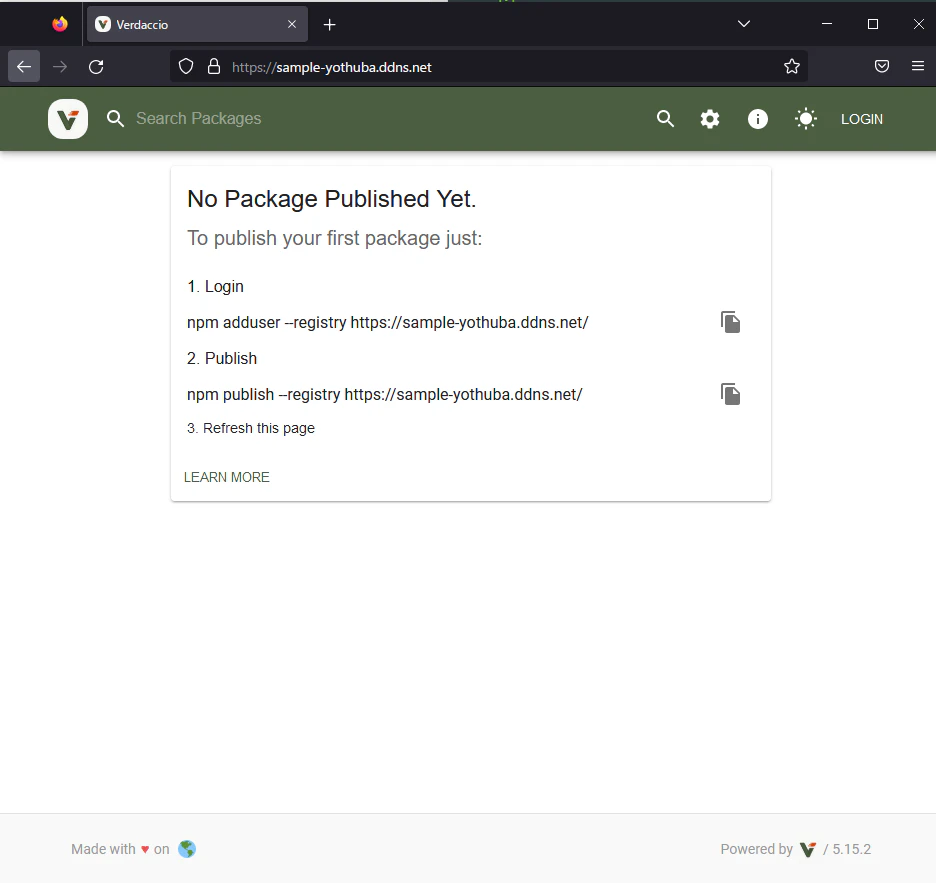Expand the list all tabs dropdown arrow
This screenshot has height=883, width=936.
click(744, 24)
